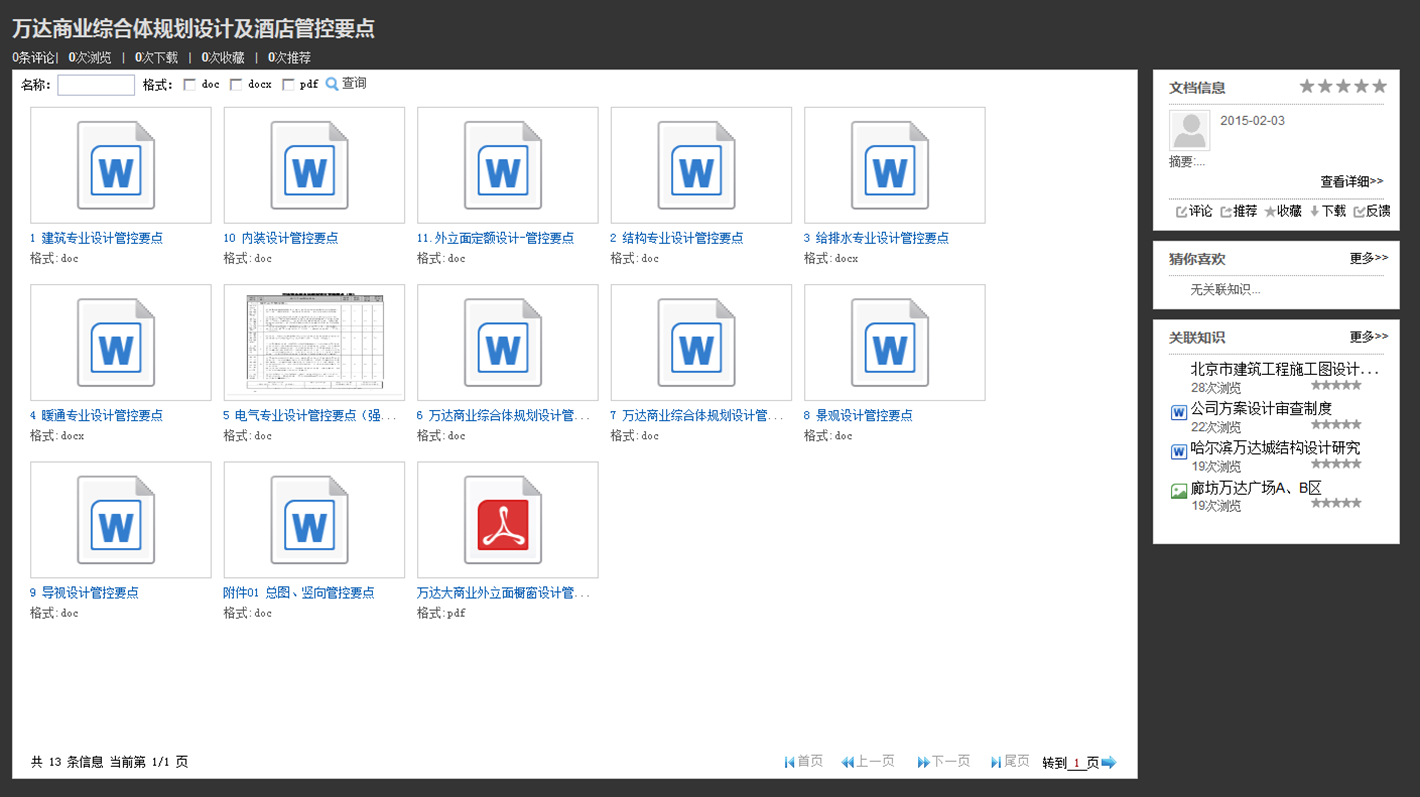Click the 反馈 feedback icon
This screenshot has width=1420, height=797.
tap(1359, 212)
